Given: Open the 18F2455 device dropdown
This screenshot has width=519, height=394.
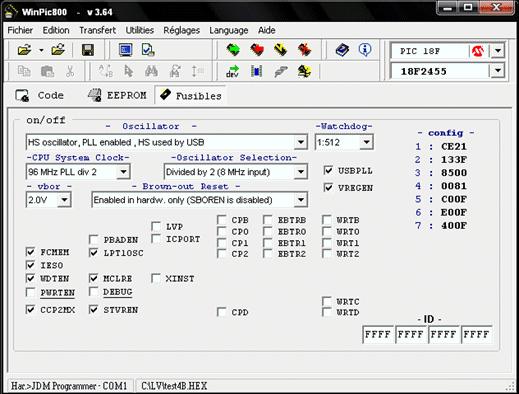Looking at the screenshot, I should [x=498, y=71].
